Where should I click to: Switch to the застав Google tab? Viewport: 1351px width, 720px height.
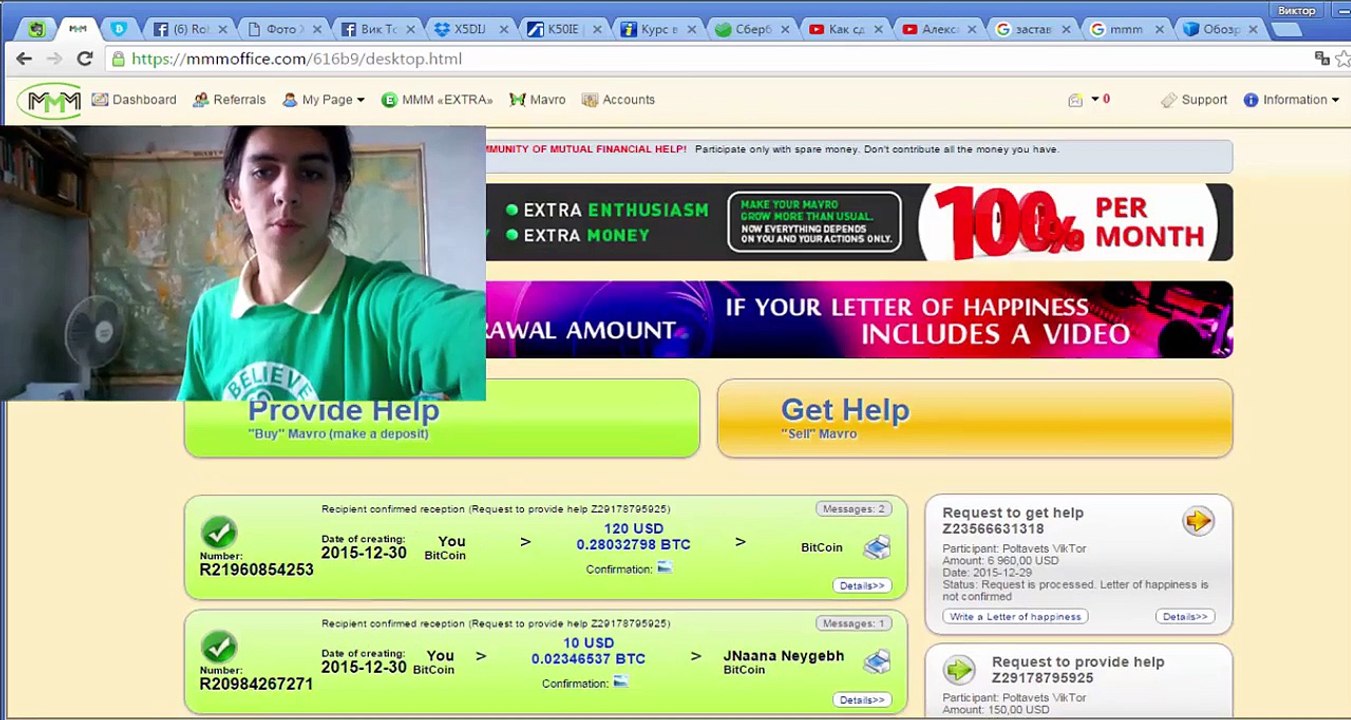[1032, 29]
